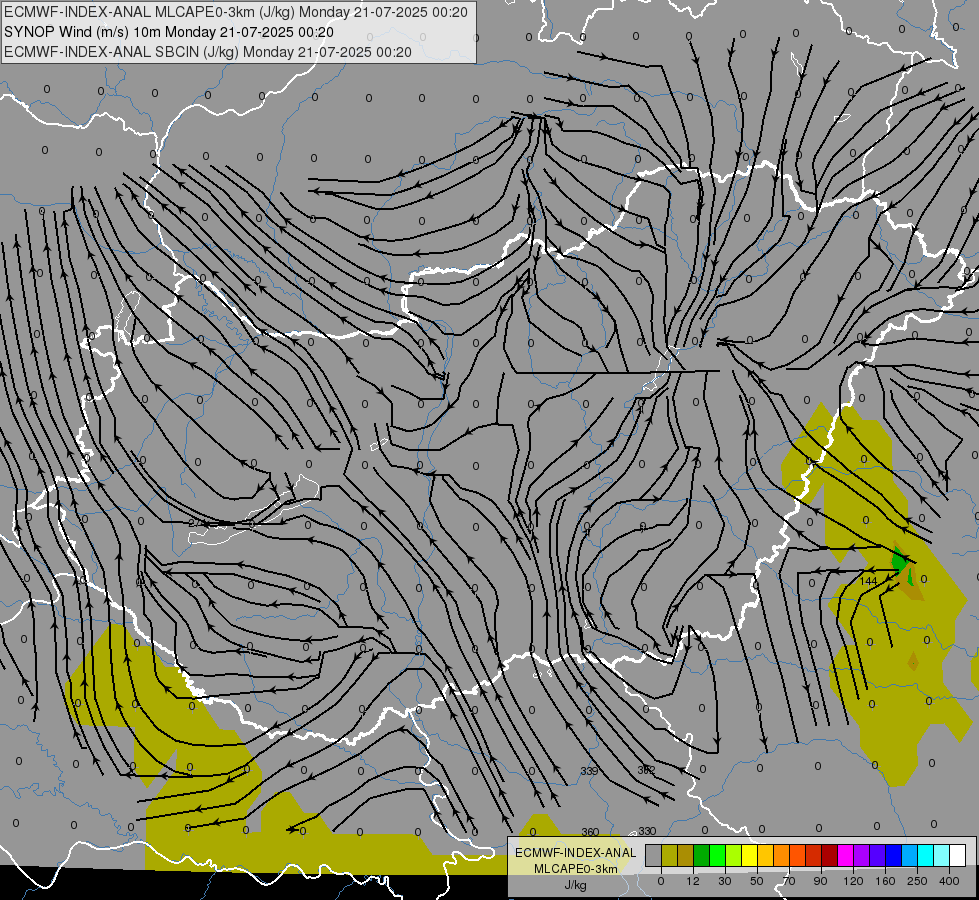979x900 pixels.
Task: Click the MLCAPE0-3km title line at top
Action: 235,12
